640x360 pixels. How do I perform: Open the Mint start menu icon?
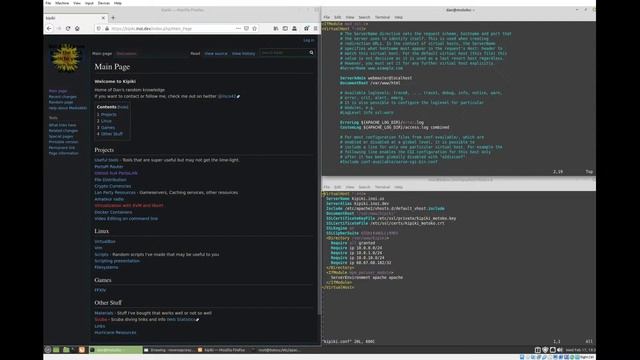click(48, 350)
